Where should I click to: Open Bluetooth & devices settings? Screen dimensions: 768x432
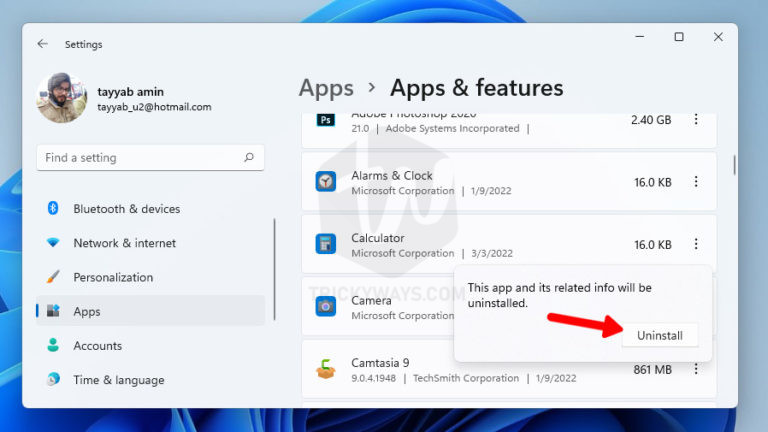click(x=150, y=209)
